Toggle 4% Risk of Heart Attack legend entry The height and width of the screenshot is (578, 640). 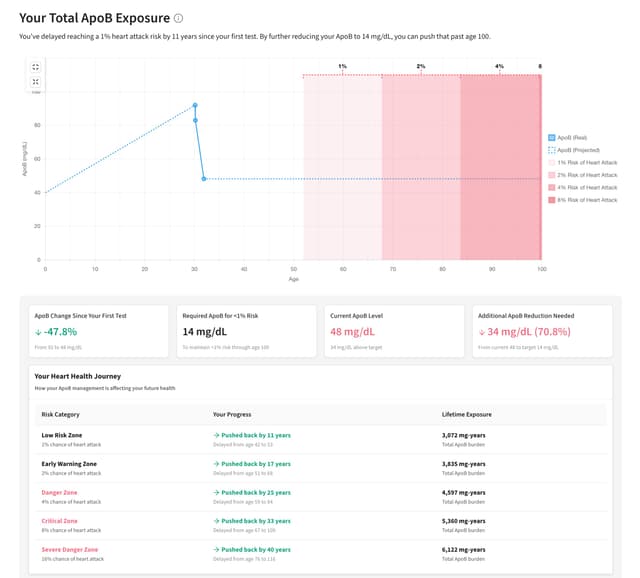pyautogui.click(x=586, y=187)
